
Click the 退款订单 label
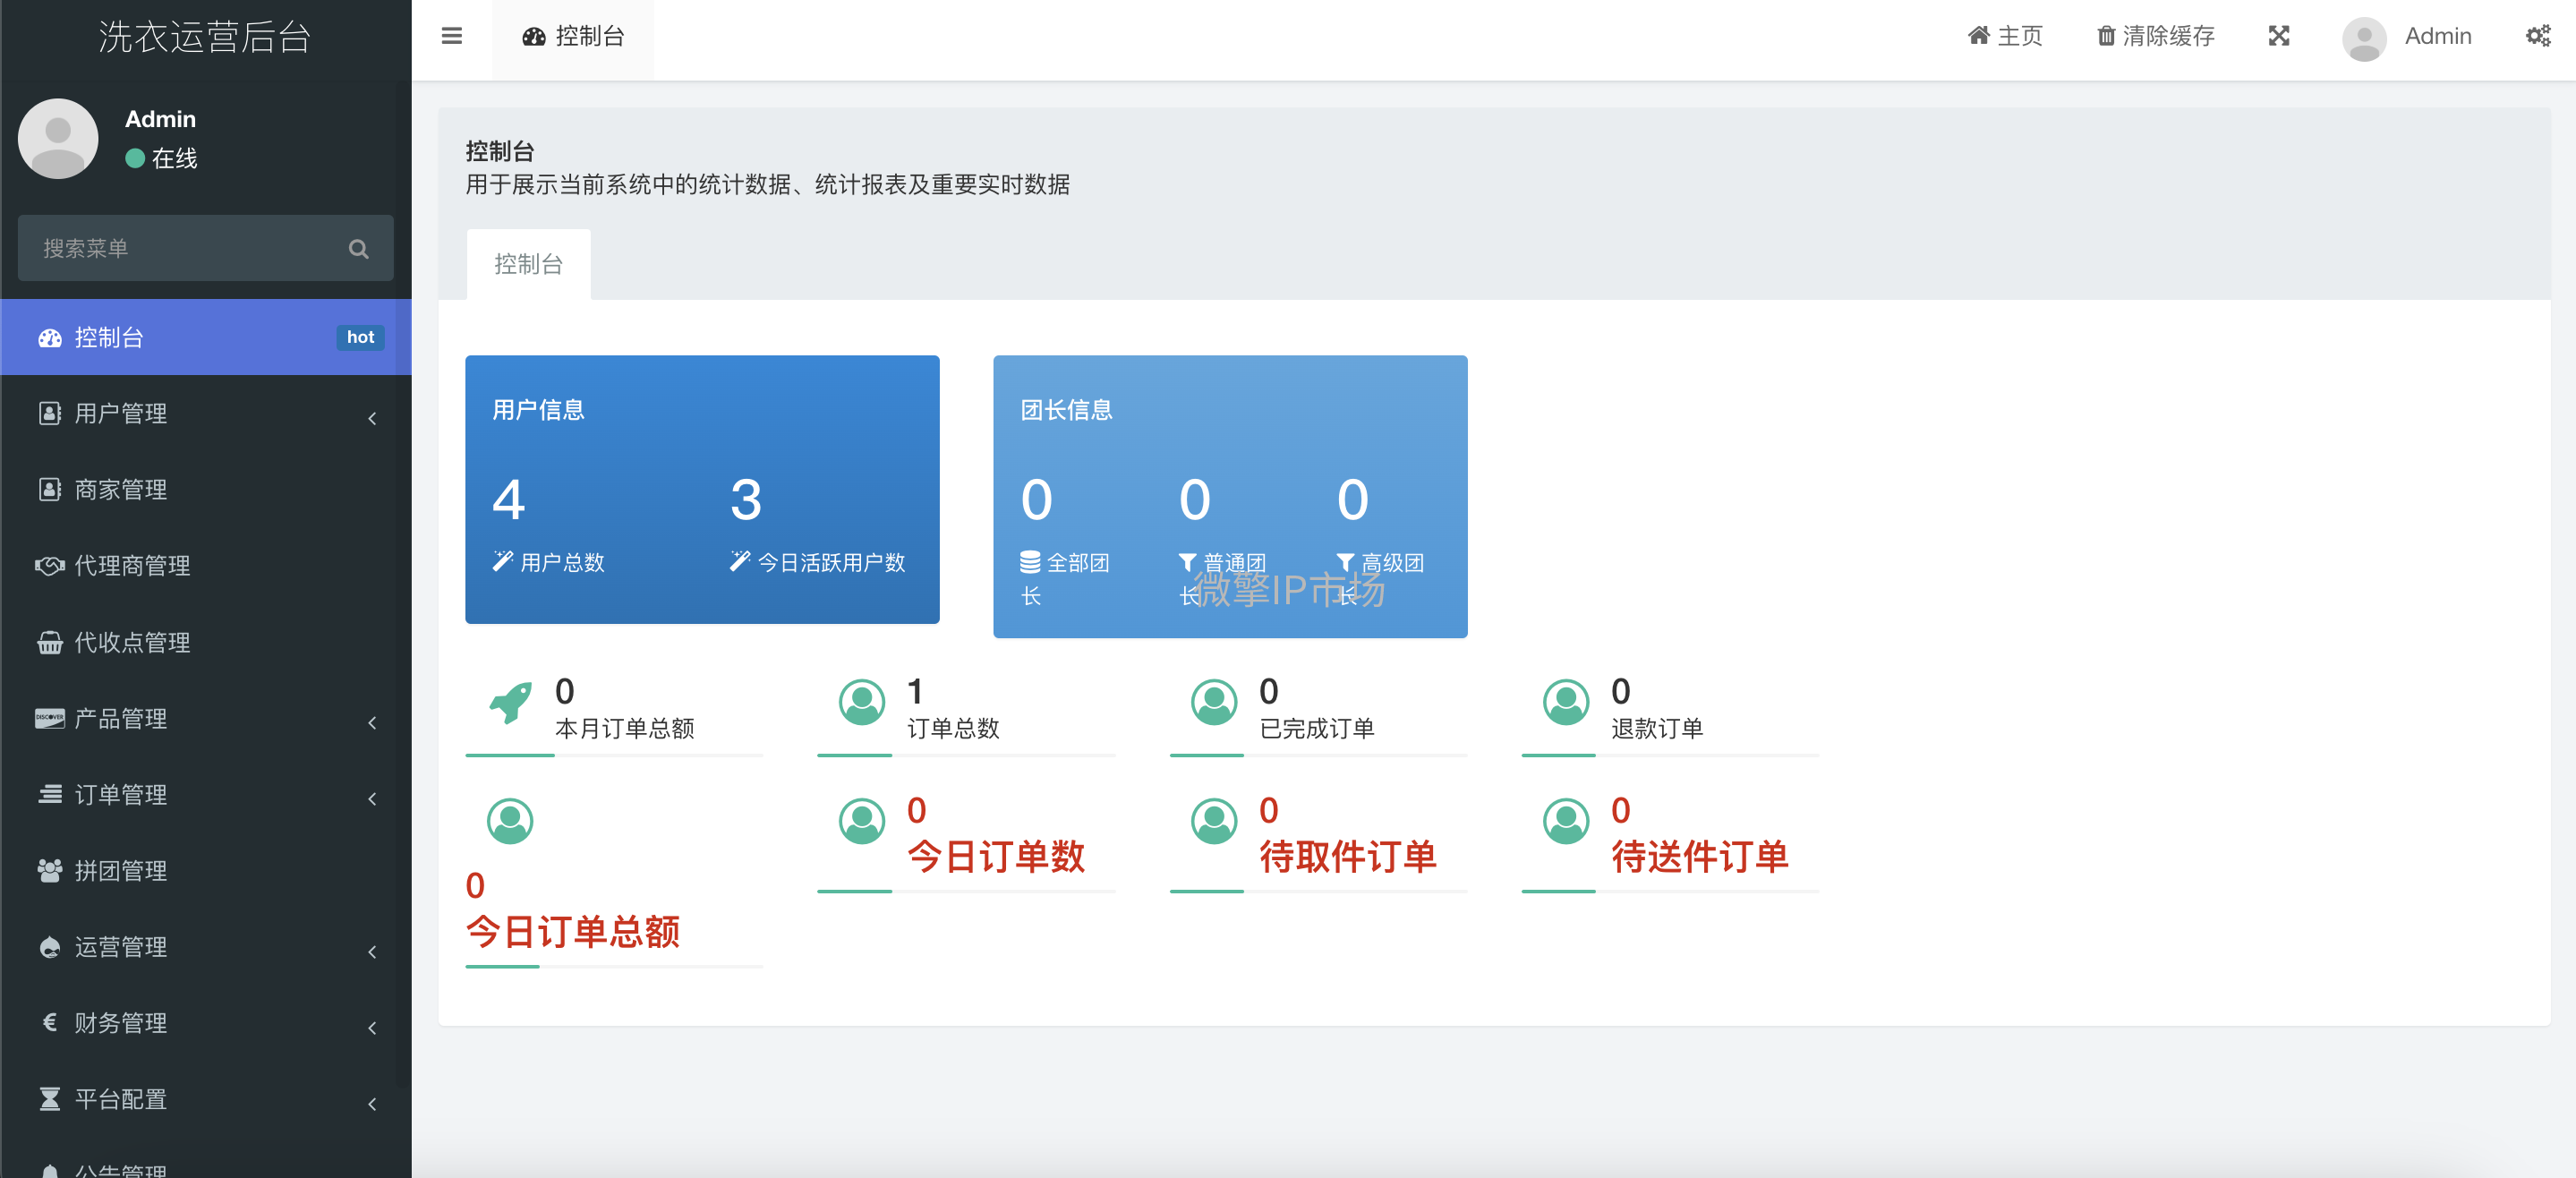coord(1657,729)
